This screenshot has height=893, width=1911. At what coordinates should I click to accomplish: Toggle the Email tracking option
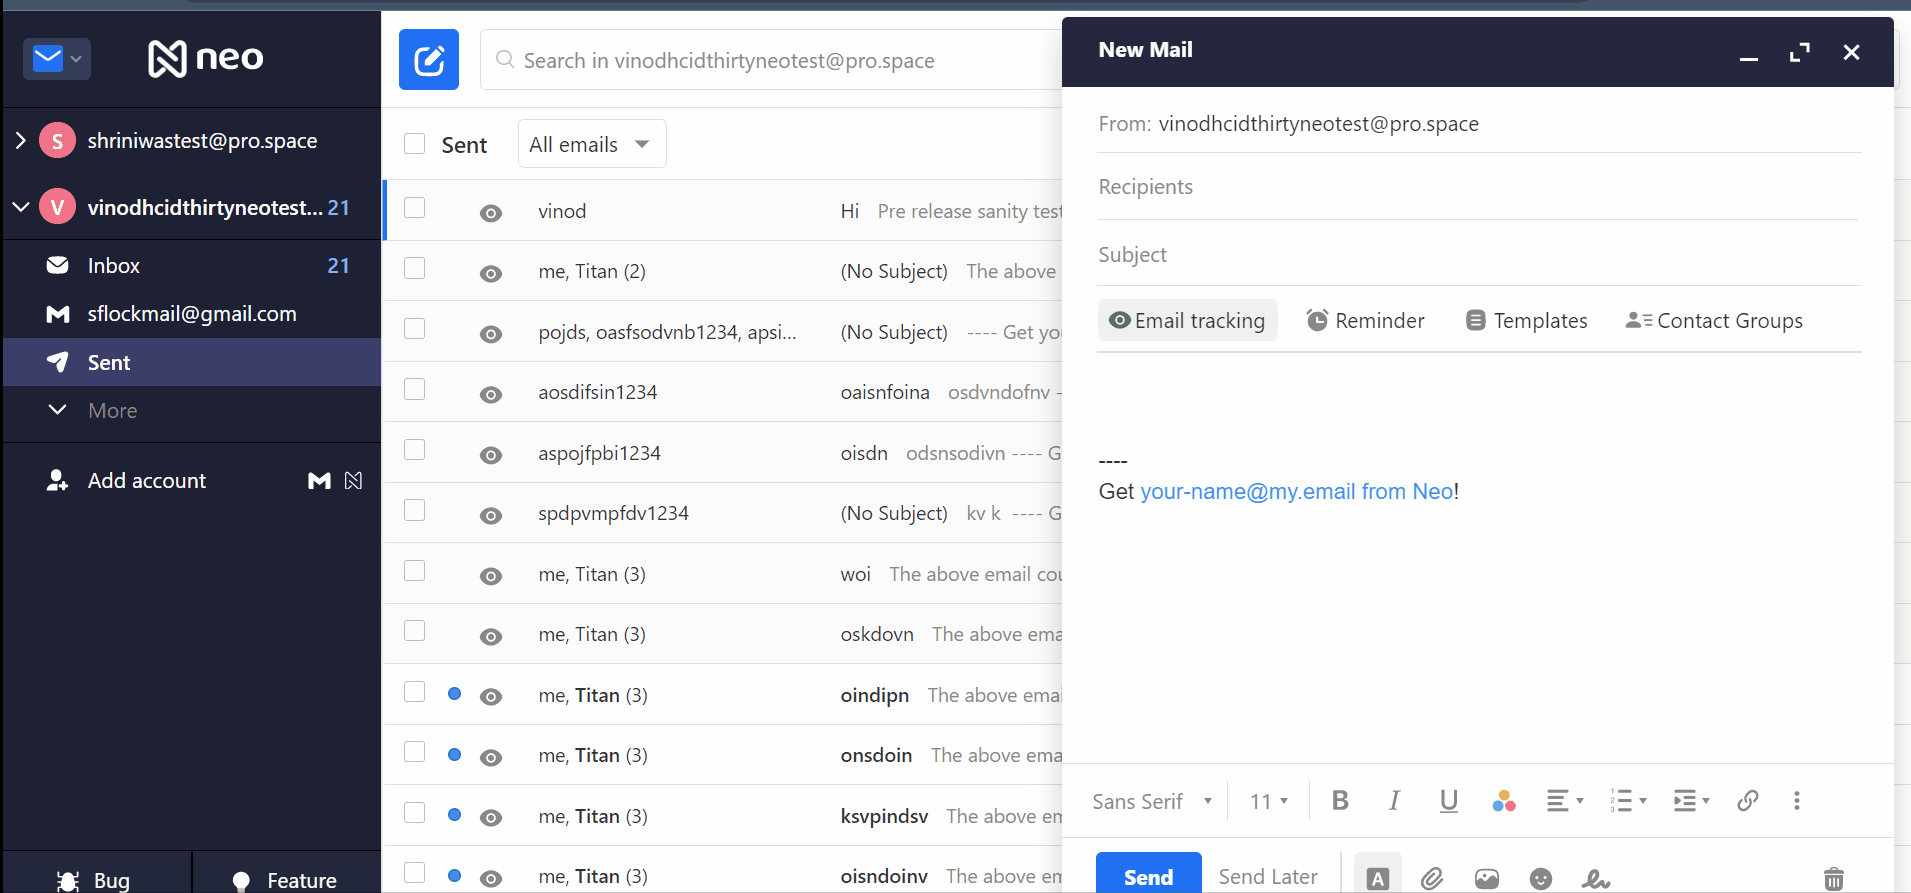[x=1188, y=320]
